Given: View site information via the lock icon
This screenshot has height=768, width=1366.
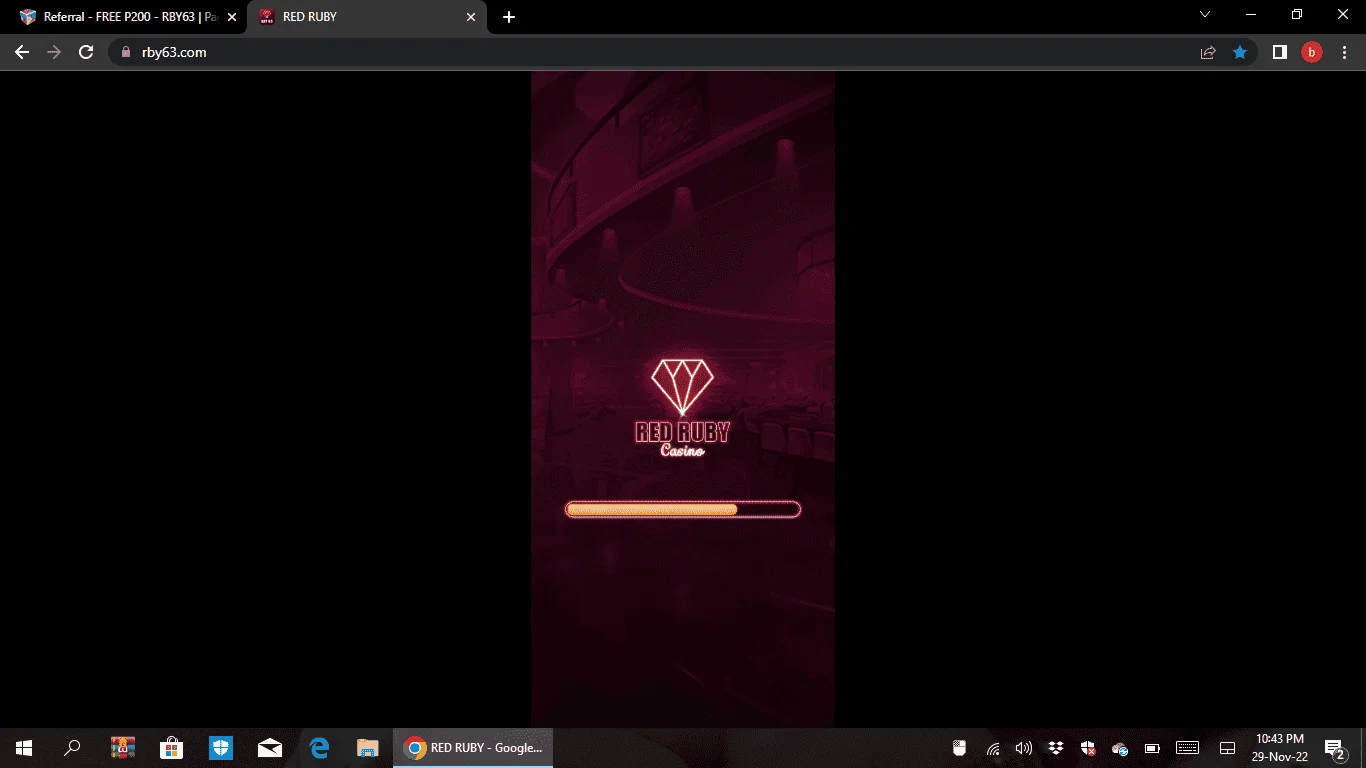Looking at the screenshot, I should pyautogui.click(x=126, y=52).
